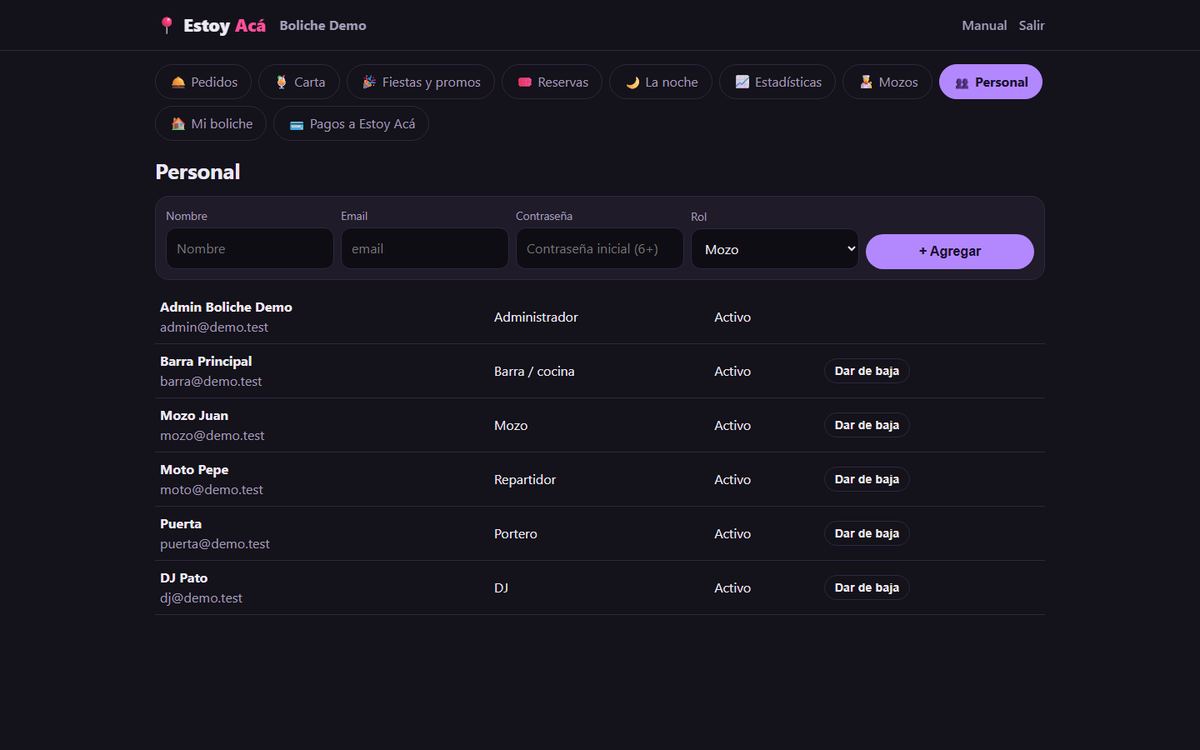This screenshot has height=750, width=1200.
Task: Focus the Email input field
Action: pos(425,249)
